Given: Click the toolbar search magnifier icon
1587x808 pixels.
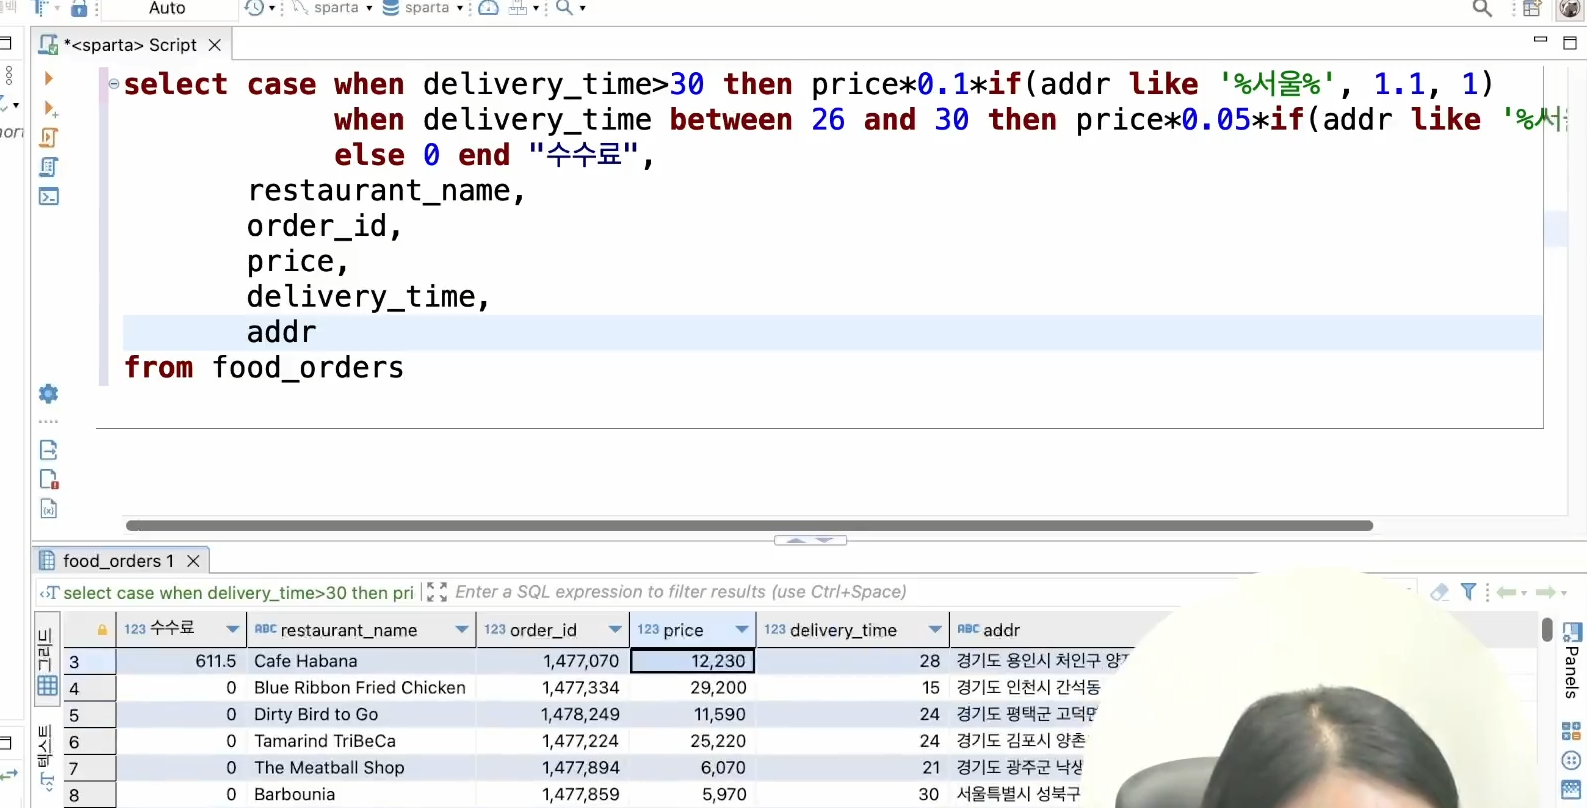Looking at the screenshot, I should (x=565, y=8).
